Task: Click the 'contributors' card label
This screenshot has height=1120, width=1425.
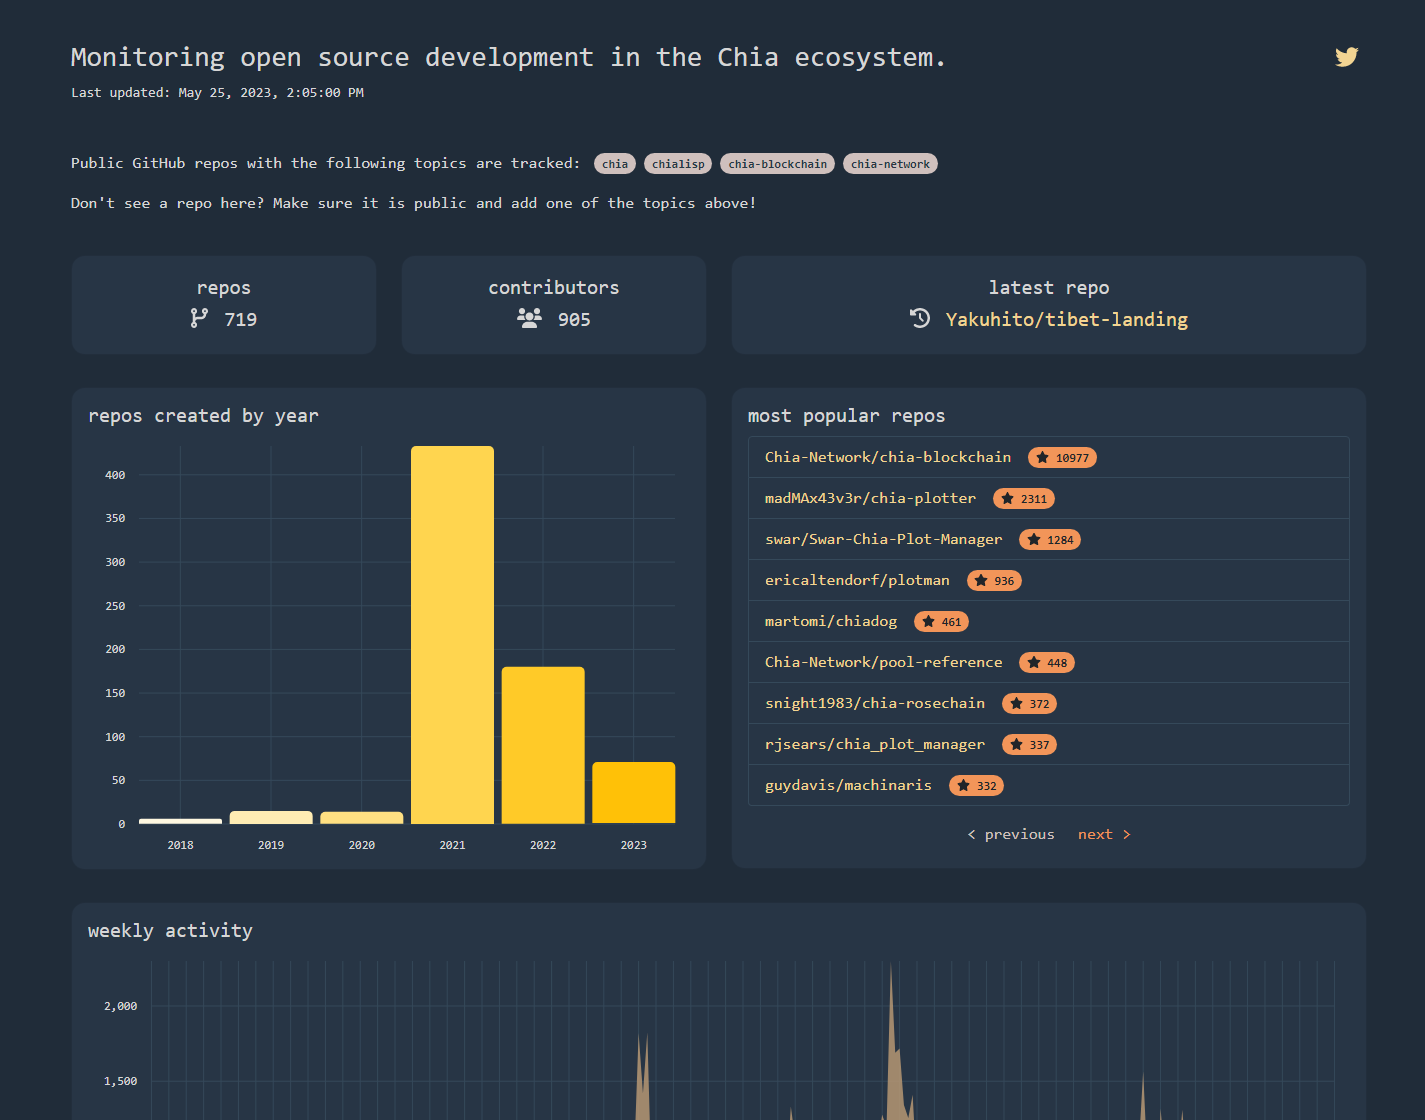Action: click(554, 288)
